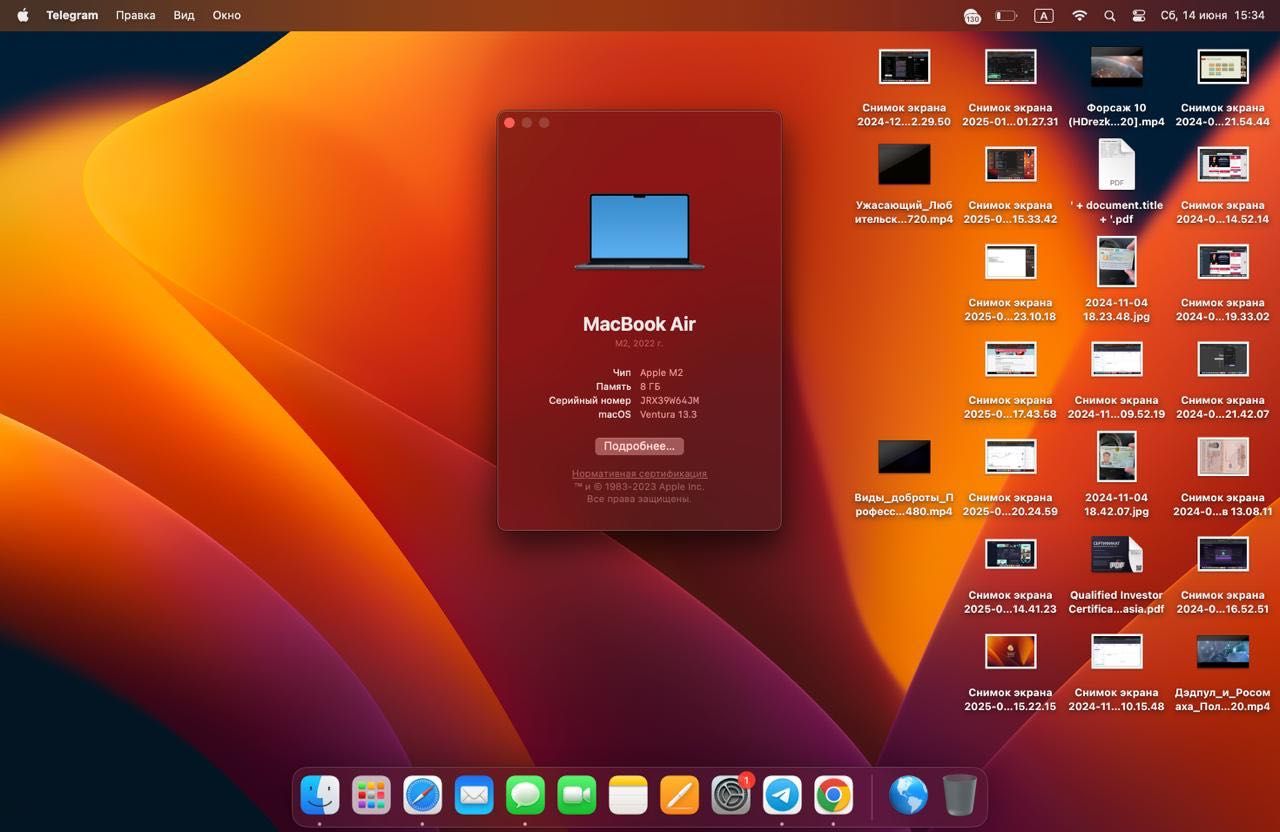Click the MacBook Air title text
The width and height of the screenshot is (1280, 832).
click(639, 324)
